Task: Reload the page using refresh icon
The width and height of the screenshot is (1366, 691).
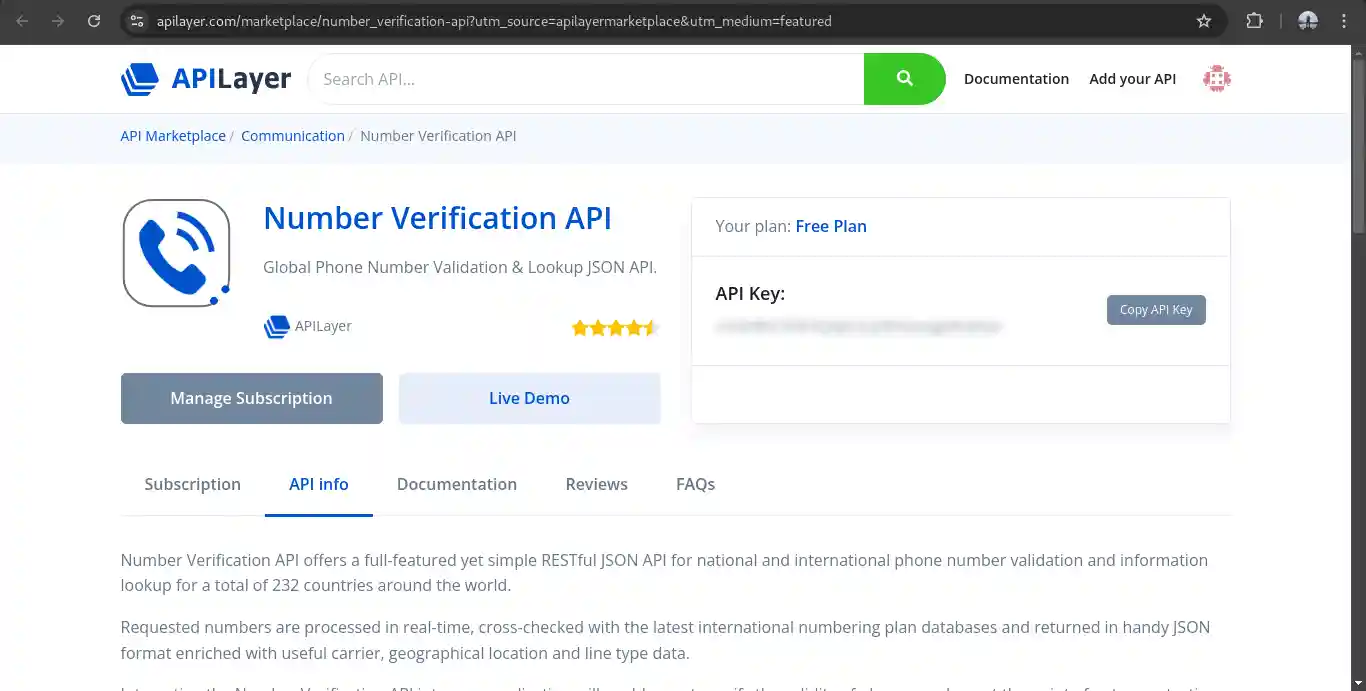Action: tap(94, 21)
